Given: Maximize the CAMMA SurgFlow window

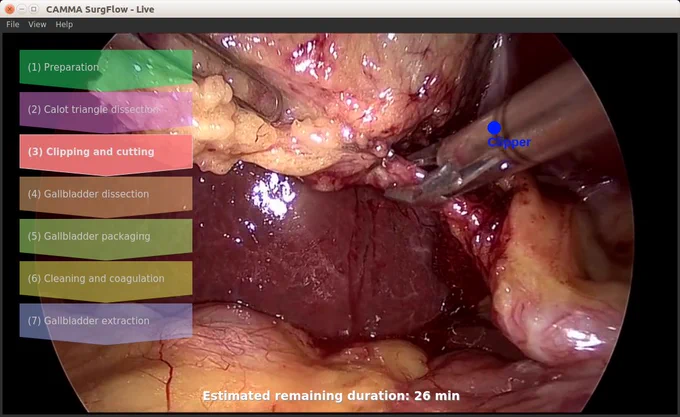Looking at the screenshot, I should 34,9.
